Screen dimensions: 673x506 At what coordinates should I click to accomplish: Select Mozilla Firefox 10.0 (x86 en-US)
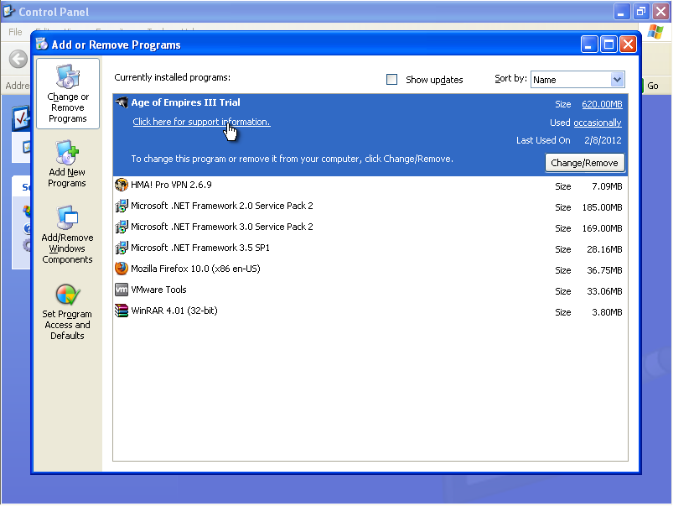click(x=370, y=270)
